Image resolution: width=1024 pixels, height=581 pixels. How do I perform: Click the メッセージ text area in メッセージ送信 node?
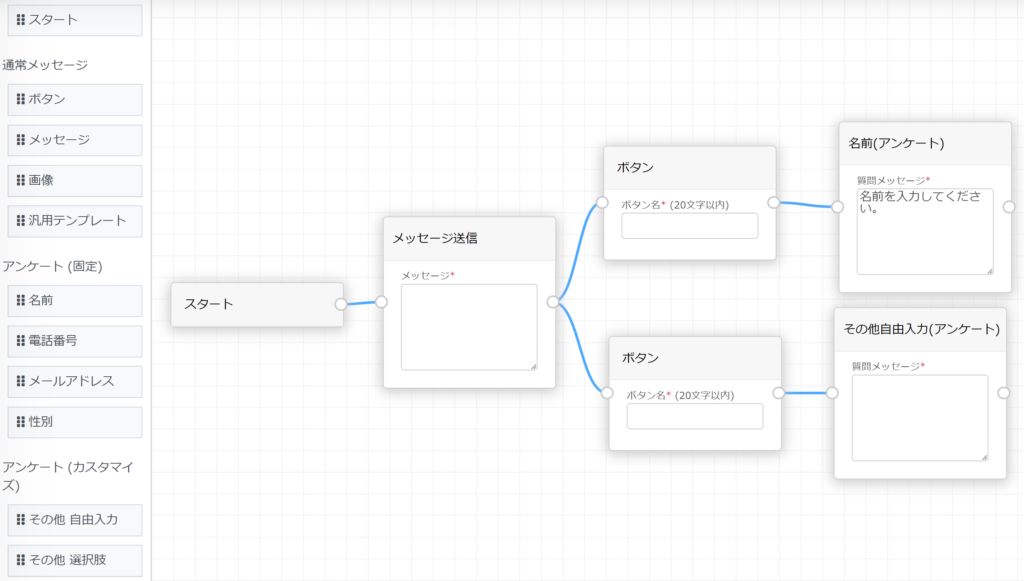469,327
